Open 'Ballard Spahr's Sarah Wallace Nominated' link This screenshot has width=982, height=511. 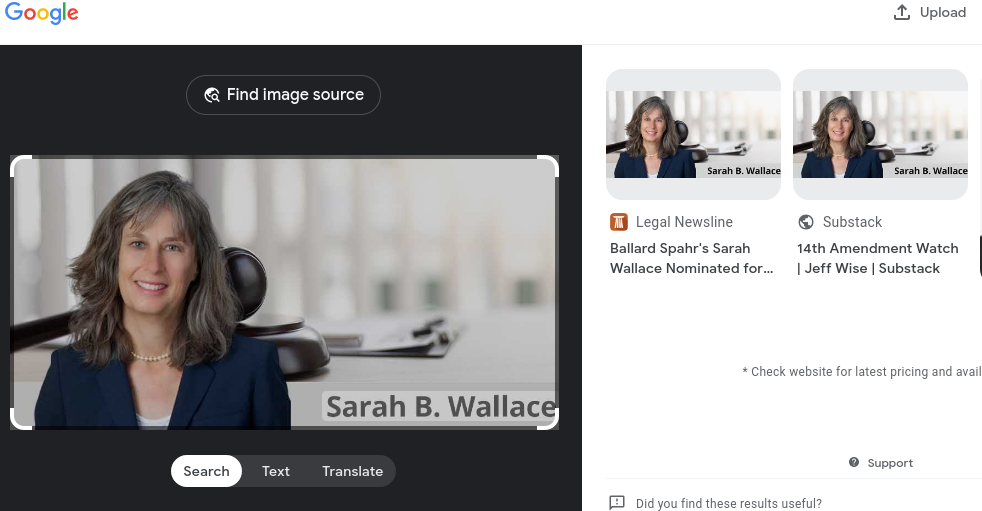tap(691, 258)
